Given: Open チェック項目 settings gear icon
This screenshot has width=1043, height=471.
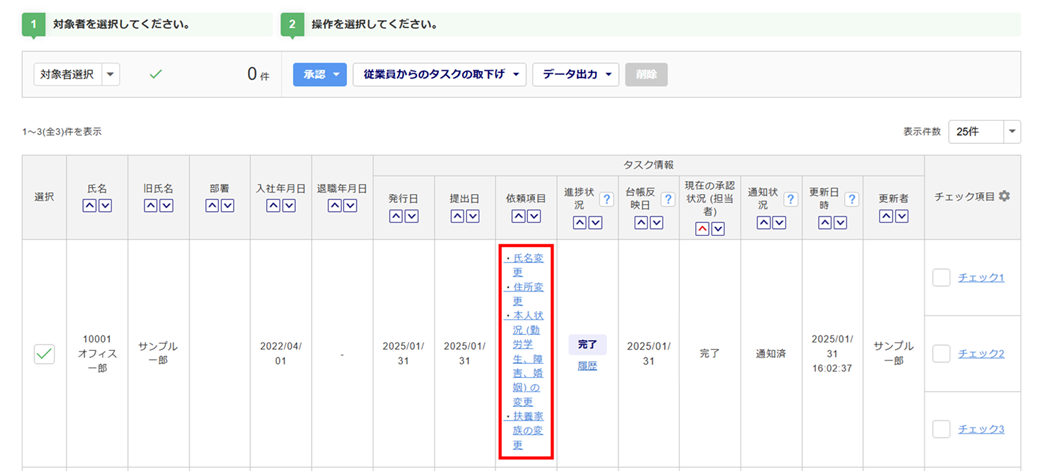Looking at the screenshot, I should pyautogui.click(x=1004, y=197).
